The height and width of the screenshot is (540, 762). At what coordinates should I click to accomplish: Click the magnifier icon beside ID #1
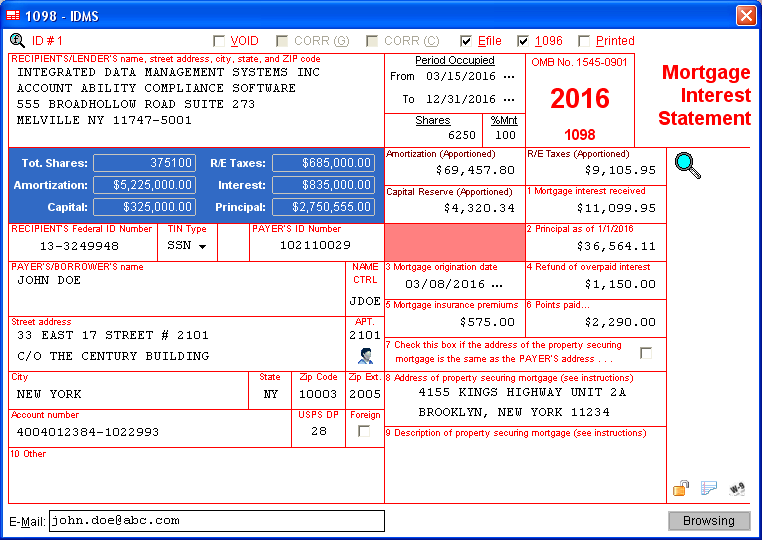point(17,41)
